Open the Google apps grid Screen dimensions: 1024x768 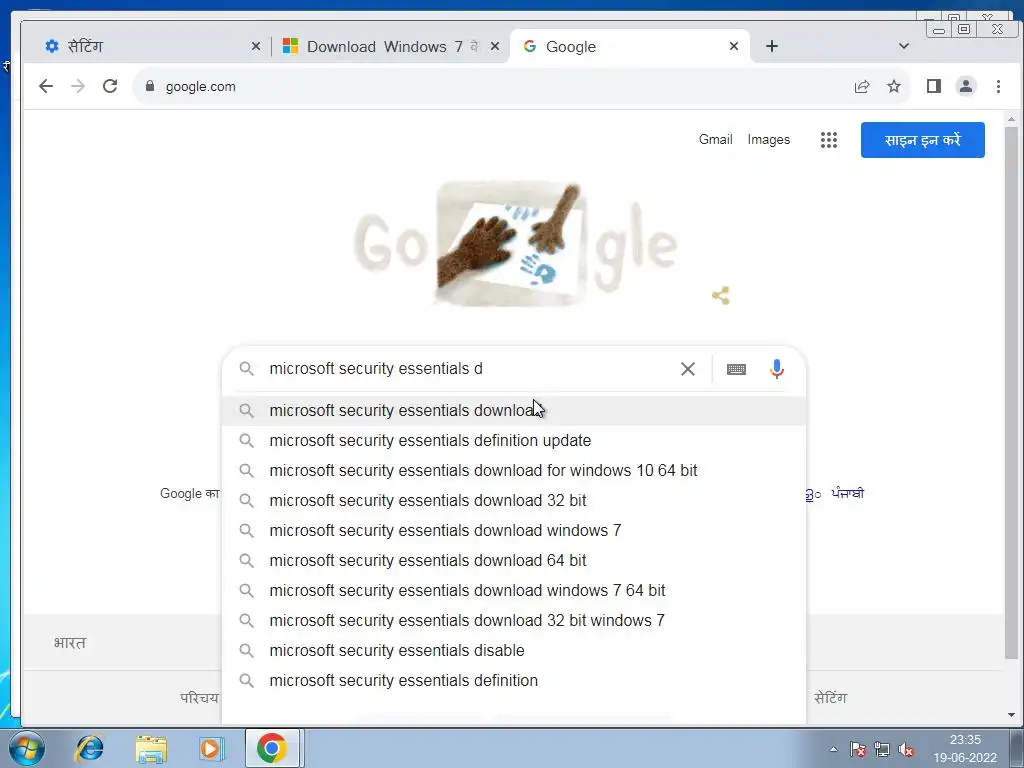(829, 140)
